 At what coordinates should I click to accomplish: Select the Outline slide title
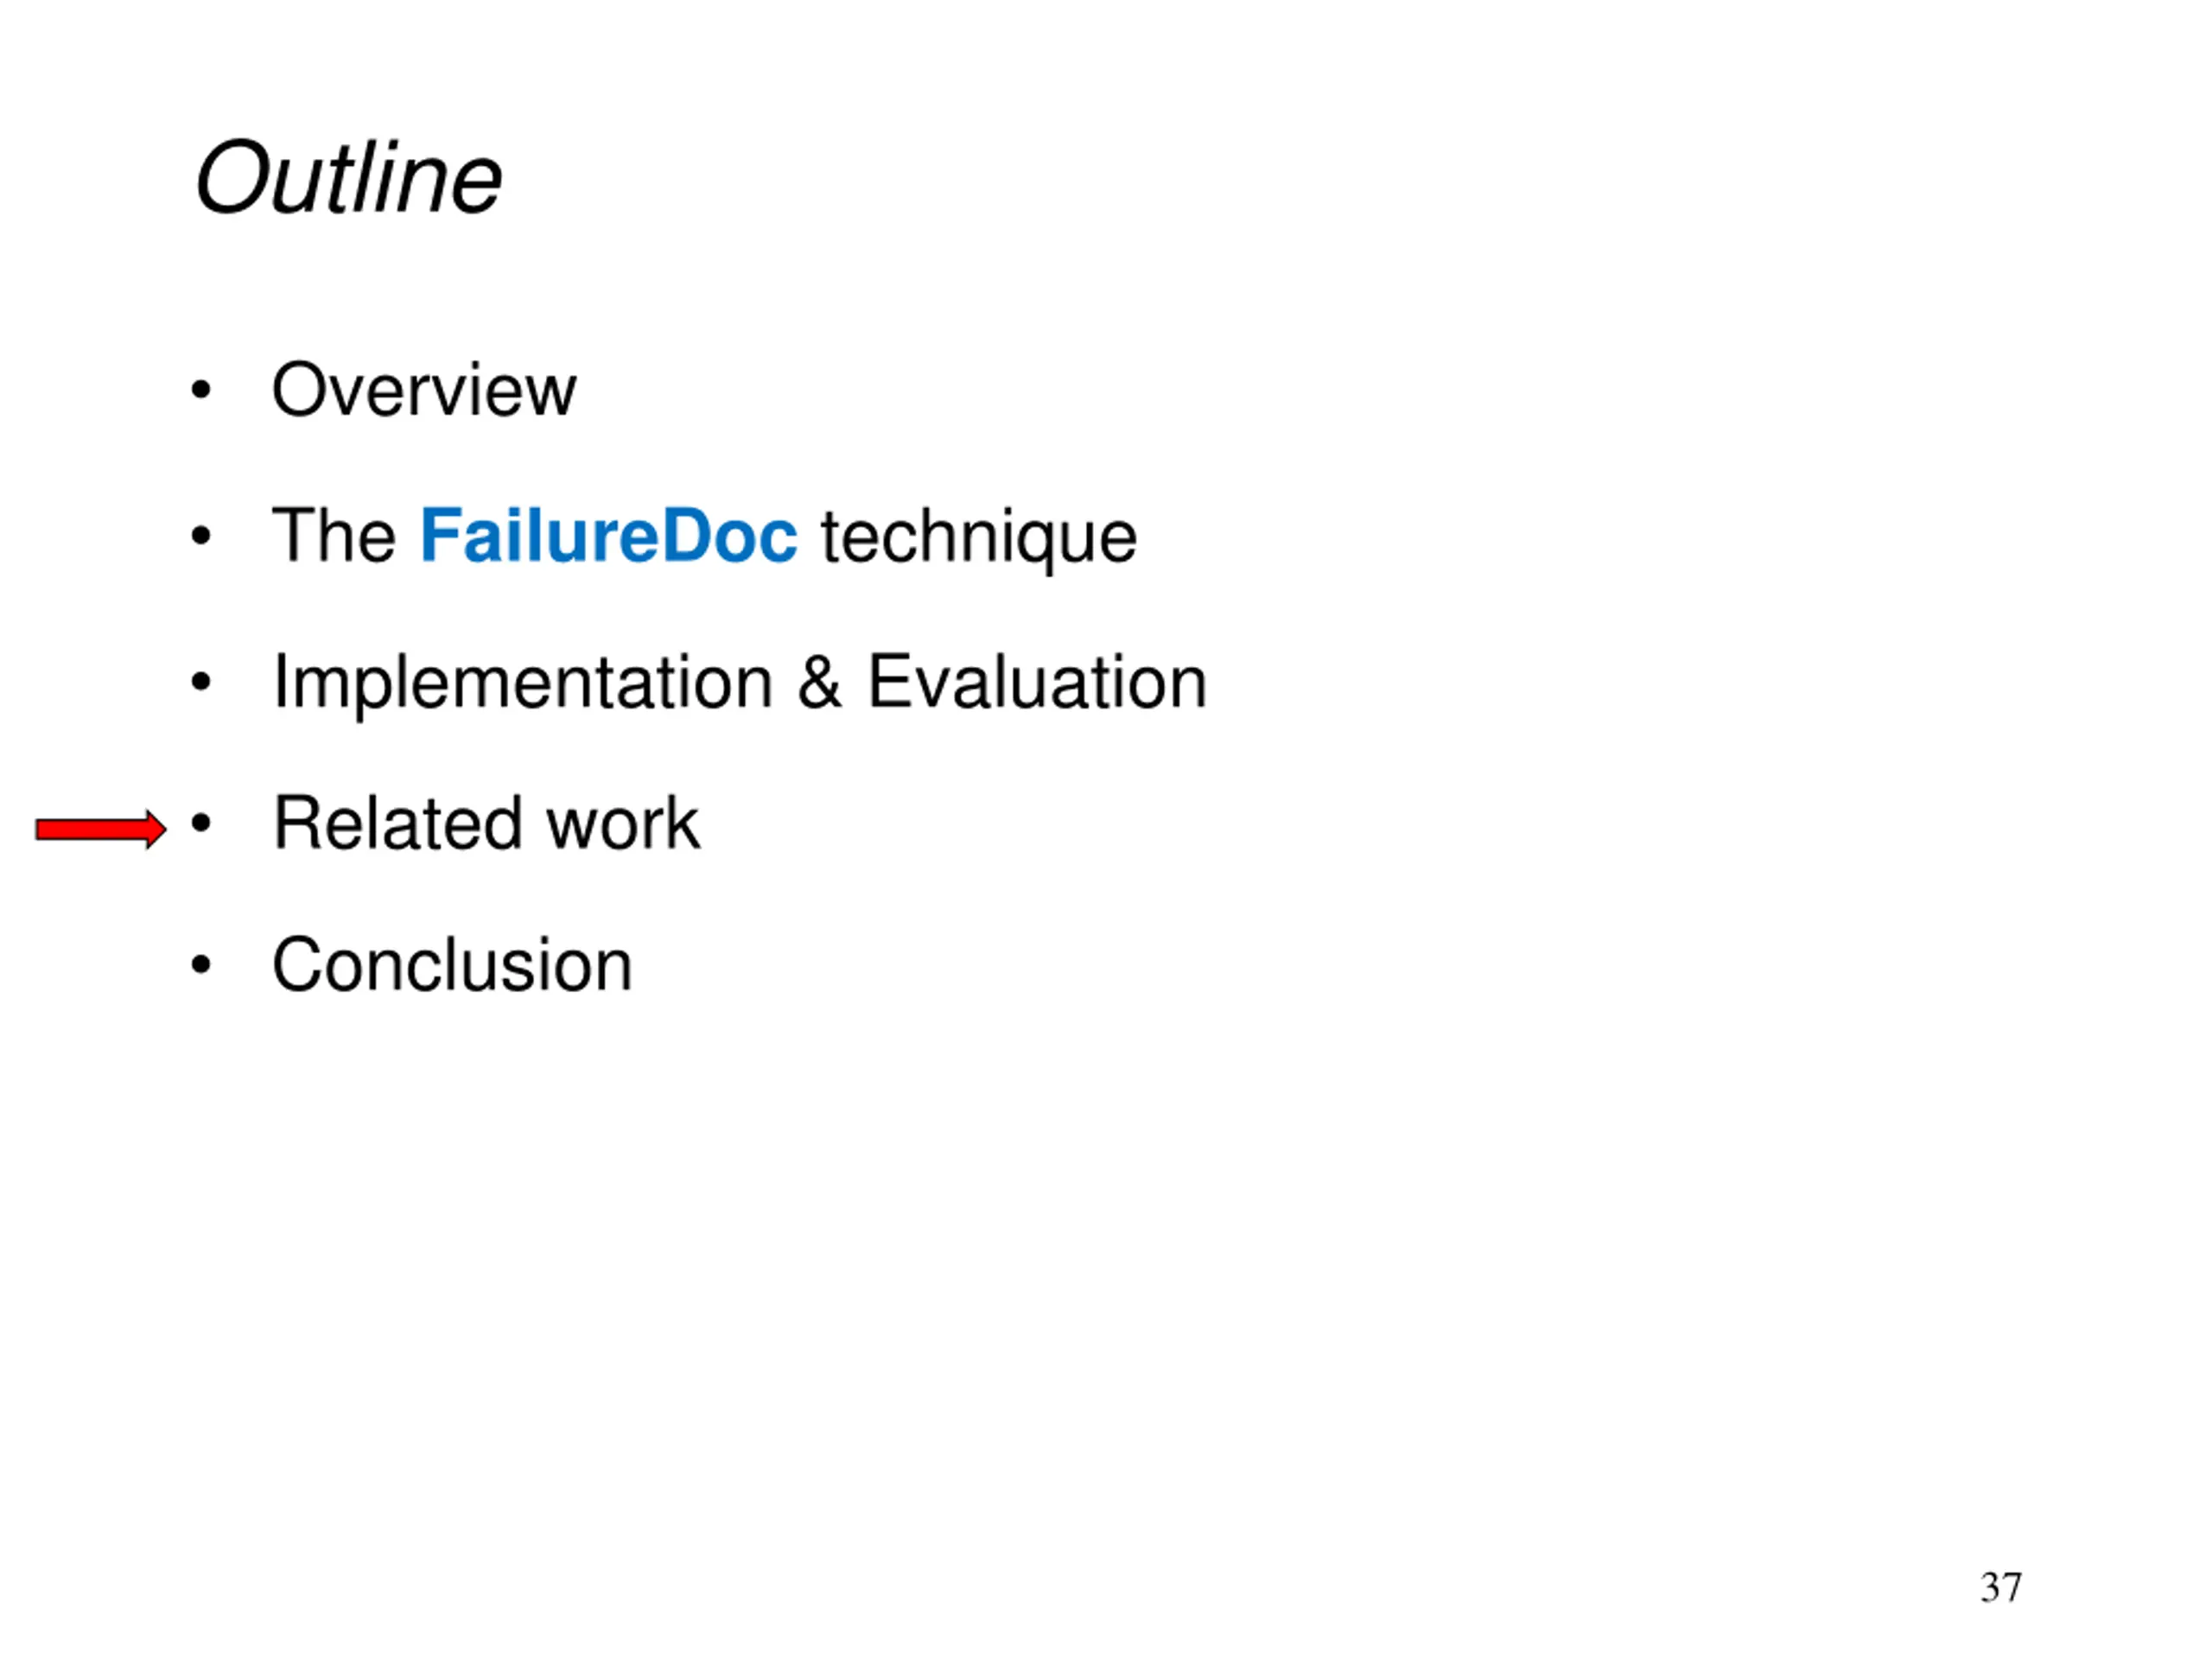(348, 178)
